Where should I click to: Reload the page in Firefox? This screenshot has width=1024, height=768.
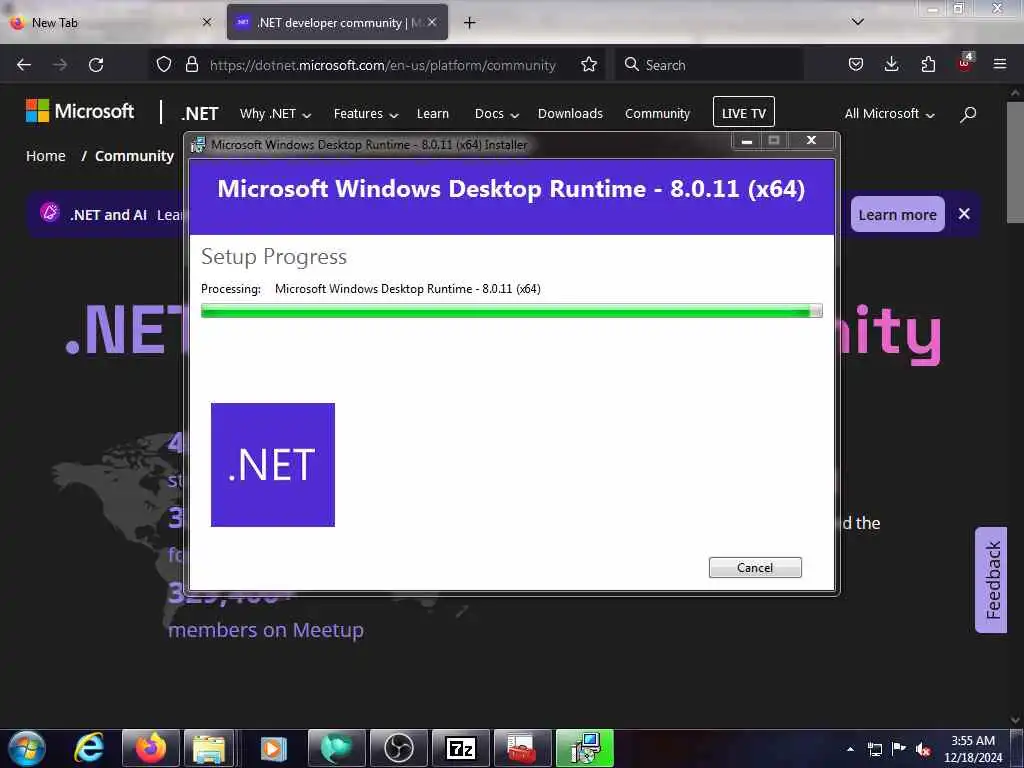point(96,65)
